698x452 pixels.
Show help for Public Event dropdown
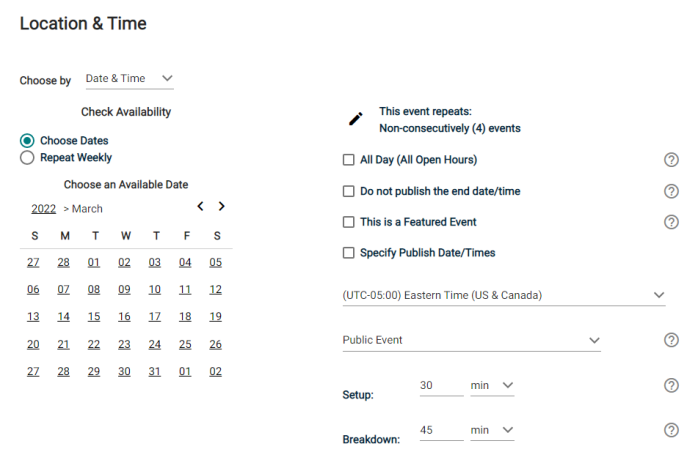click(x=671, y=340)
